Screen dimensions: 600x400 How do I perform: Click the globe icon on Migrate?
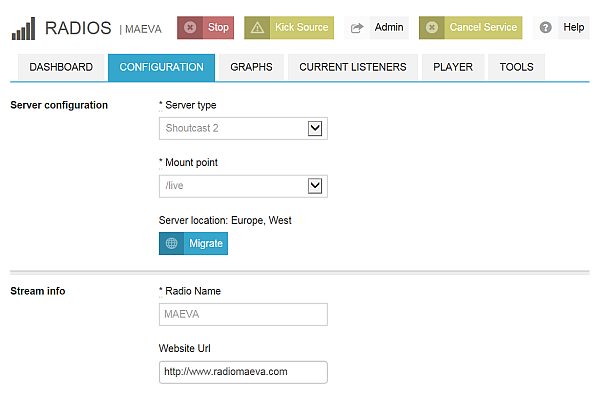pos(171,243)
